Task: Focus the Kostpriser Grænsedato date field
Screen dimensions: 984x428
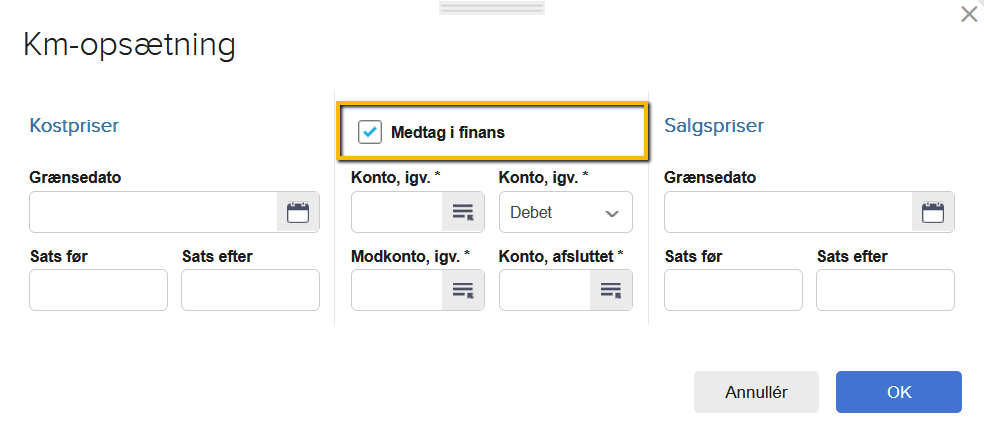Action: (x=154, y=212)
